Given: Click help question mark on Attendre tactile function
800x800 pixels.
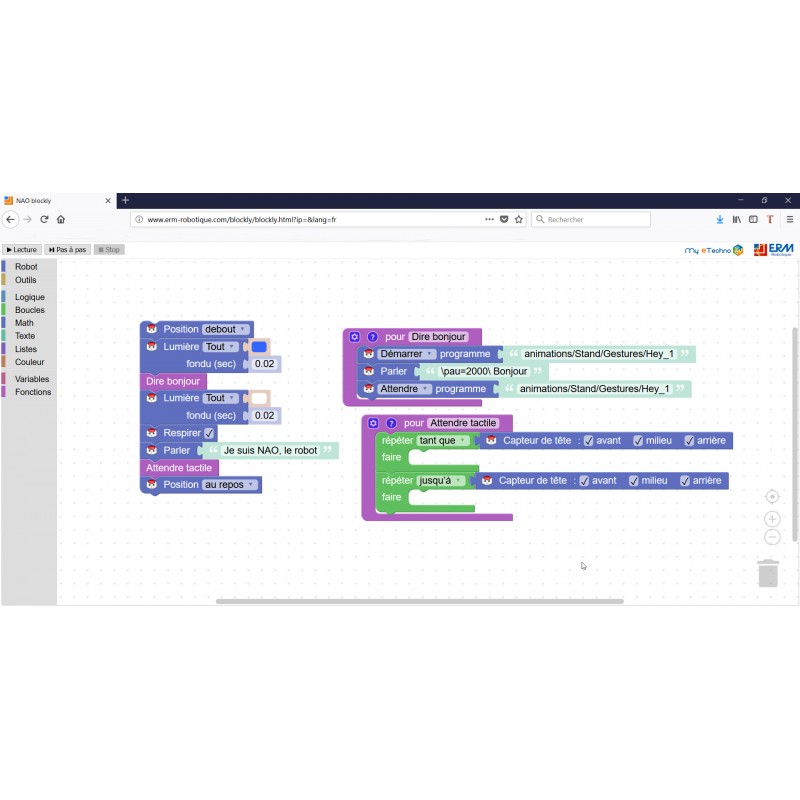Looking at the screenshot, I should tap(391, 423).
